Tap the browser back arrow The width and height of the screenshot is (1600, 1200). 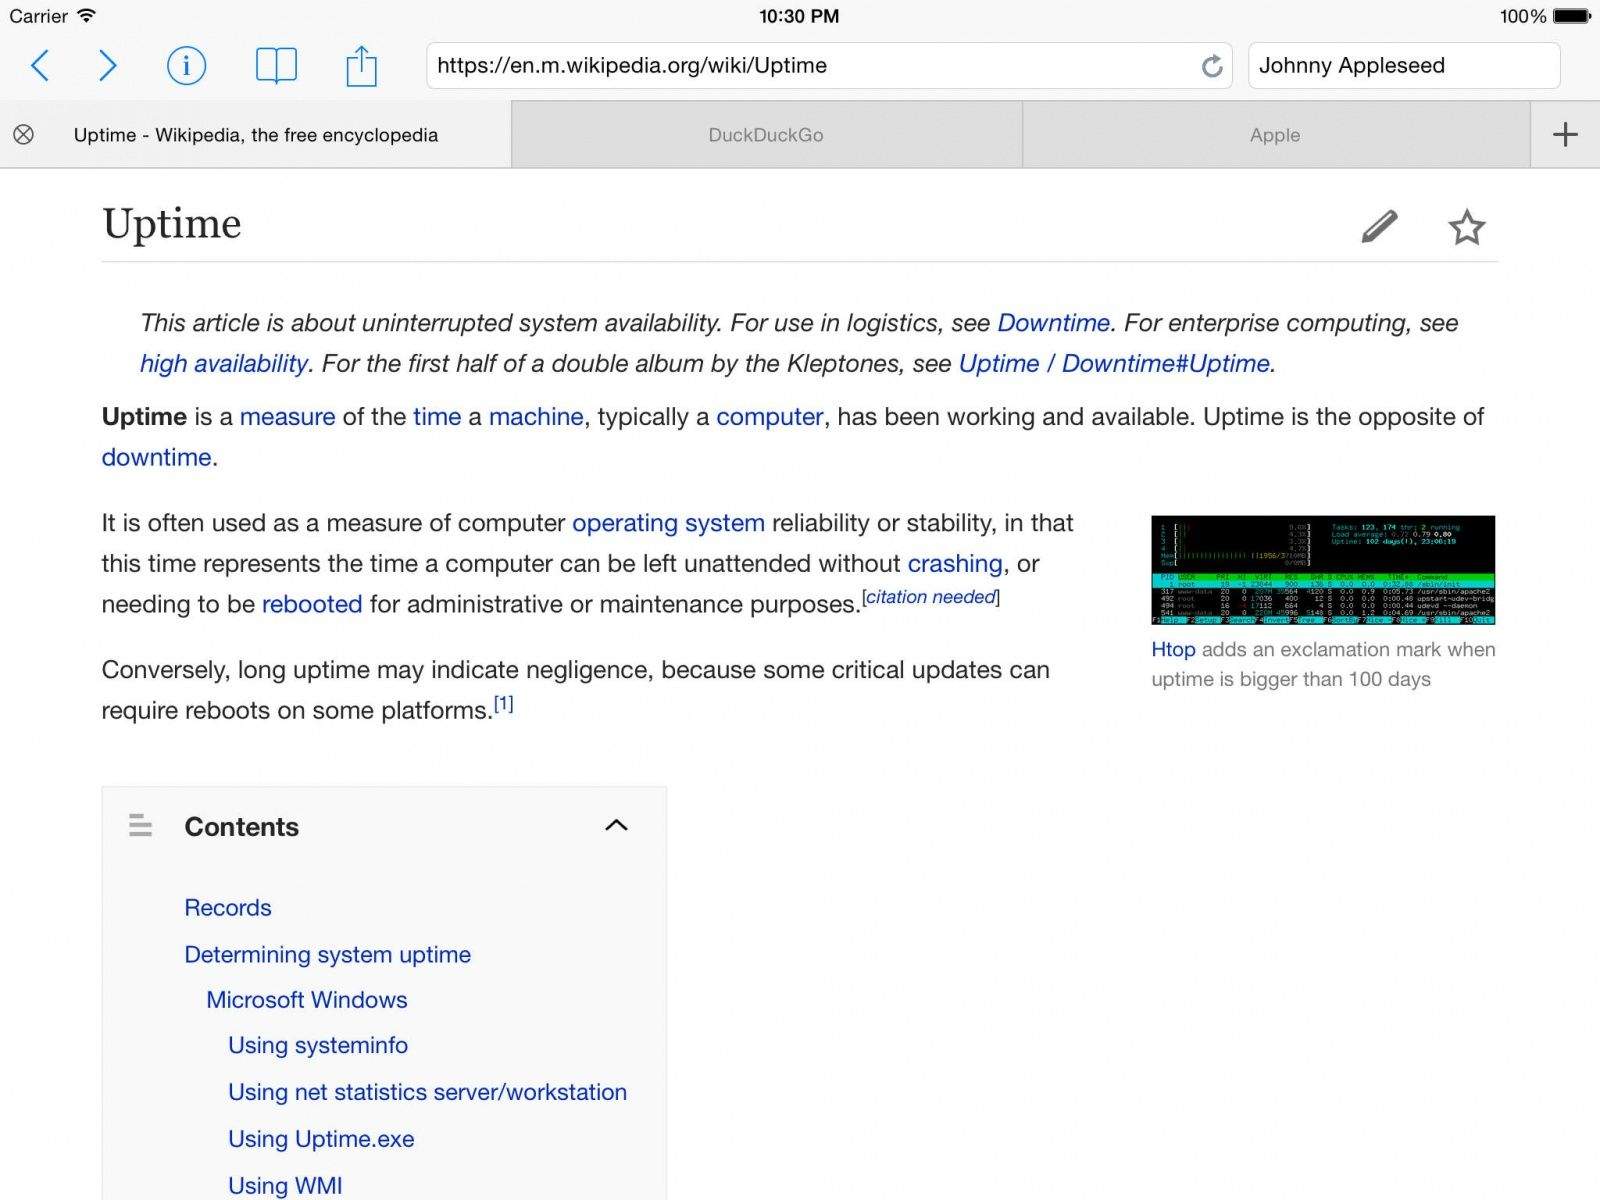40,66
